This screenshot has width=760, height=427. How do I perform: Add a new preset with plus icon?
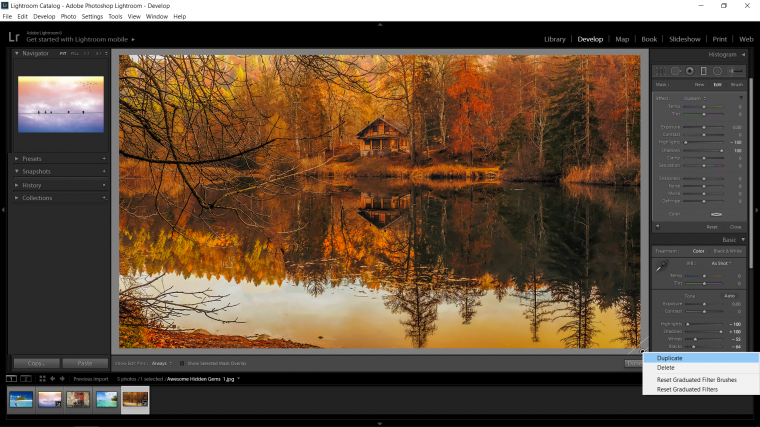(104, 158)
